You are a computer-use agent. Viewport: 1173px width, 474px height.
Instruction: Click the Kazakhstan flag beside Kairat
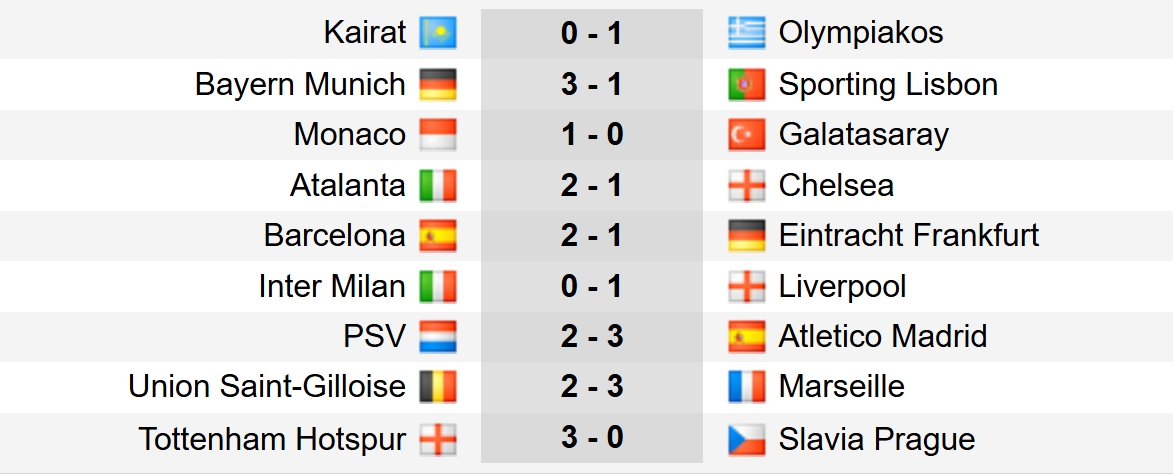pyautogui.click(x=438, y=33)
